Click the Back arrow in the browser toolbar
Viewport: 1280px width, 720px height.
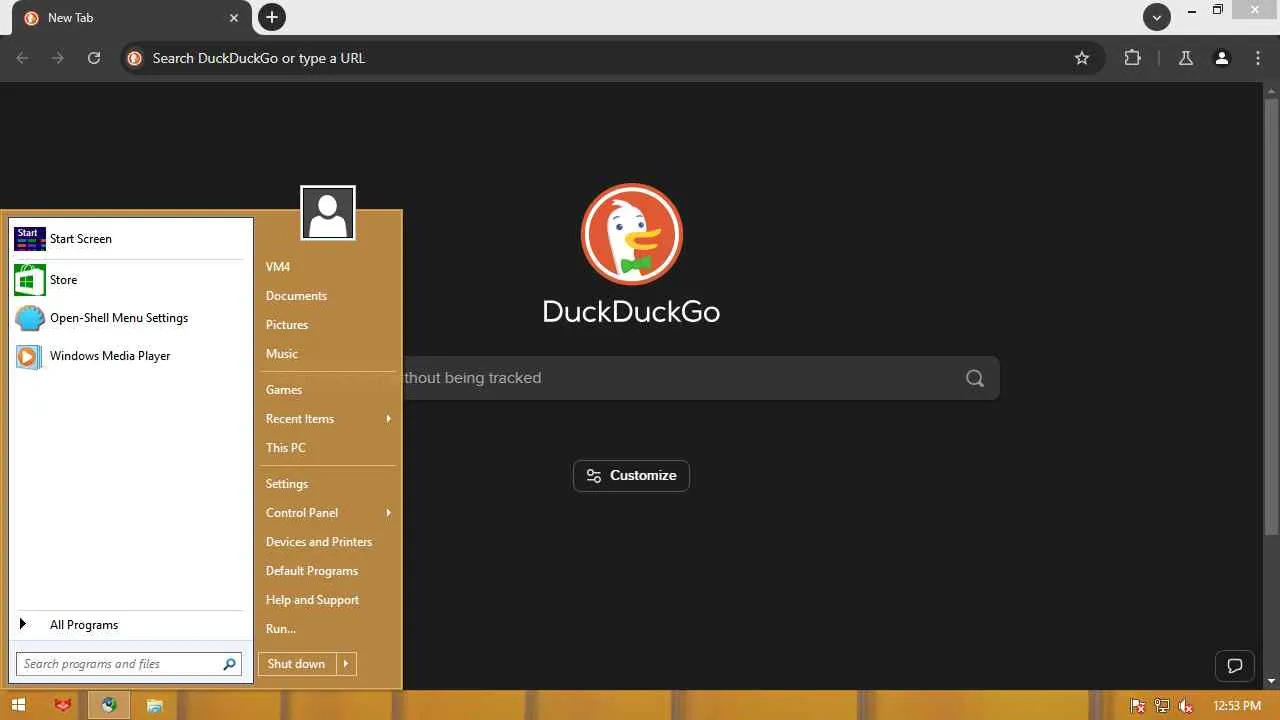(22, 58)
